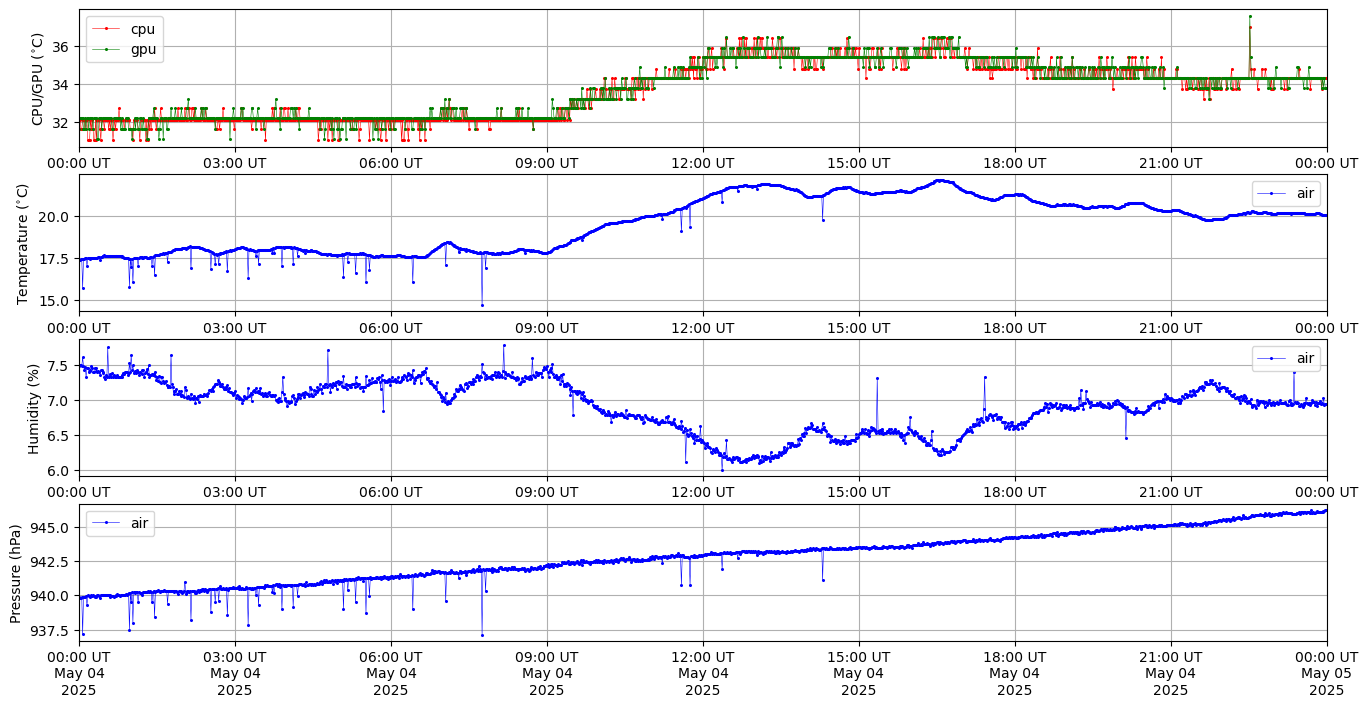Image resolution: width=1368 pixels, height=707 pixels.
Task: Click the 7.0 tick on Humidity axis
Action: click(60, 401)
